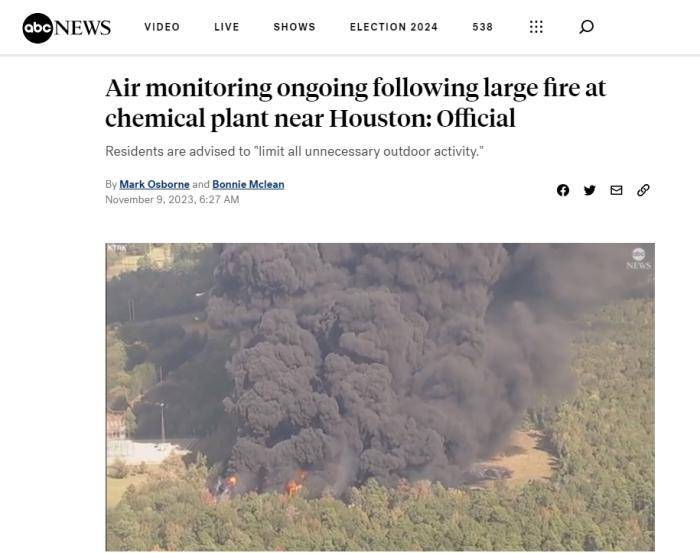700x553 pixels.
Task: Open the 538 navigation link
Action: coord(483,27)
